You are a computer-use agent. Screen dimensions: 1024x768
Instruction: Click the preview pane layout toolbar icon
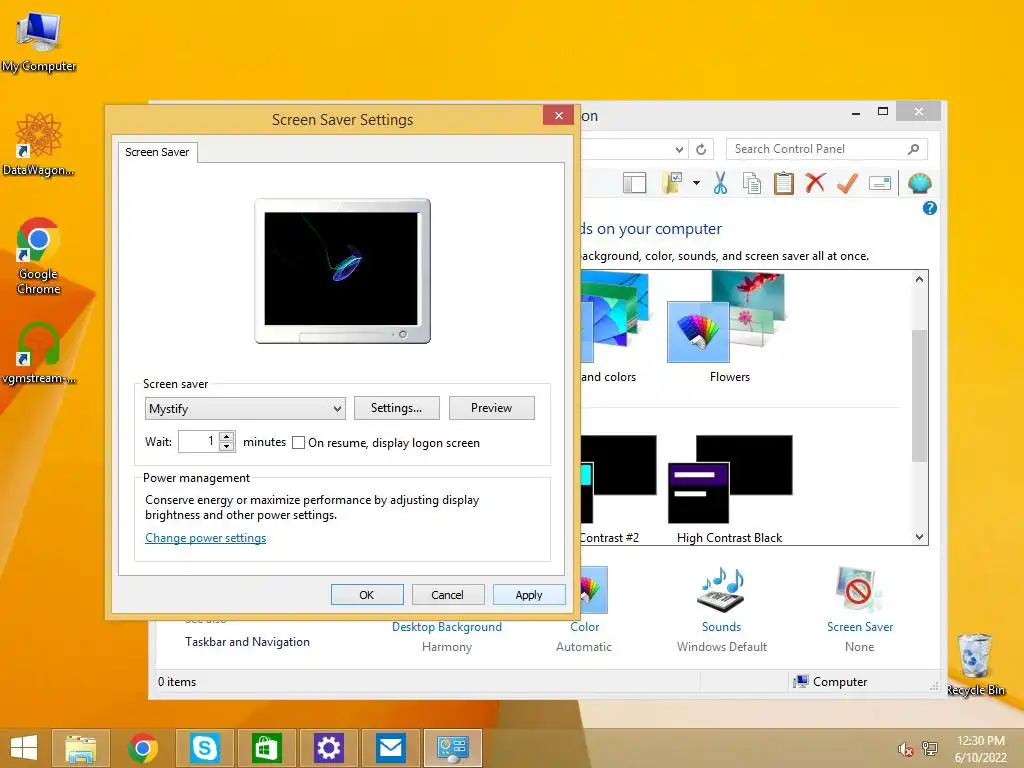click(634, 184)
